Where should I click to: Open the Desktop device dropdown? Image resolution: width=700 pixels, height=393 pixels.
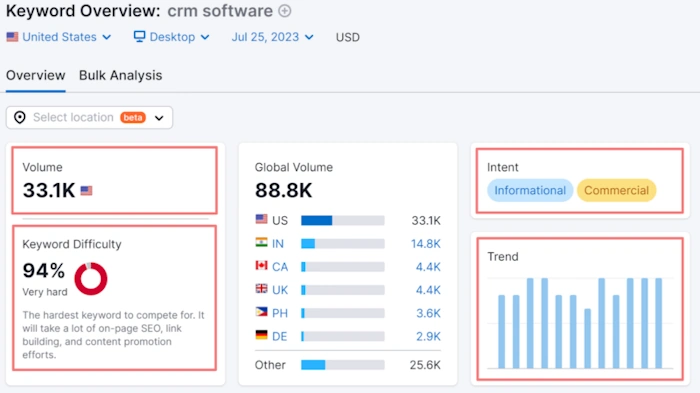pyautogui.click(x=171, y=37)
